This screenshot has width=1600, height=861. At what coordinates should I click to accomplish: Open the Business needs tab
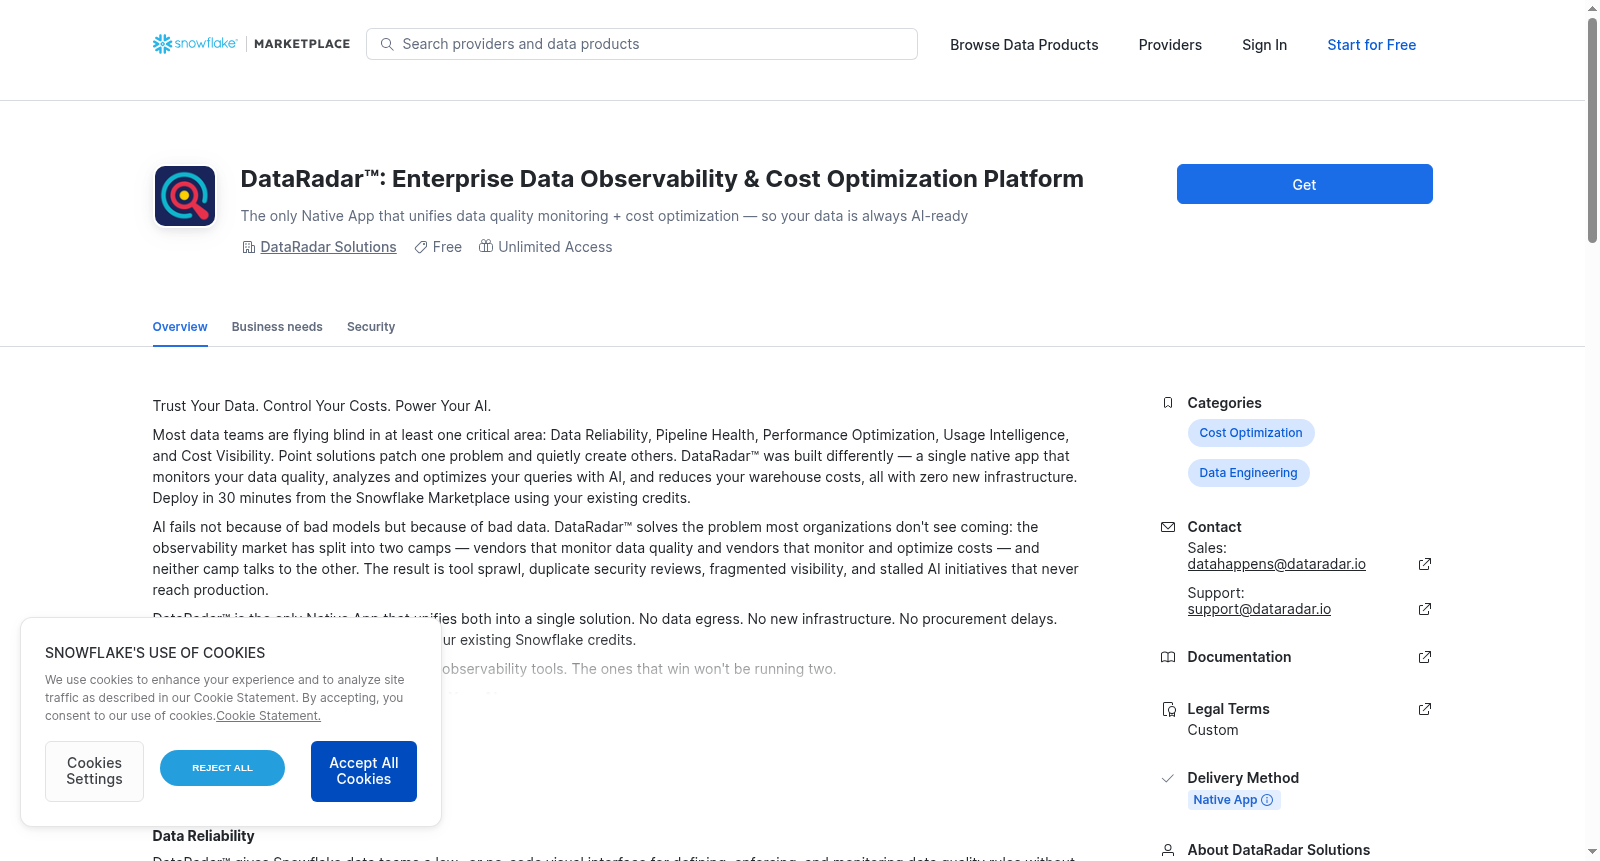point(277,327)
